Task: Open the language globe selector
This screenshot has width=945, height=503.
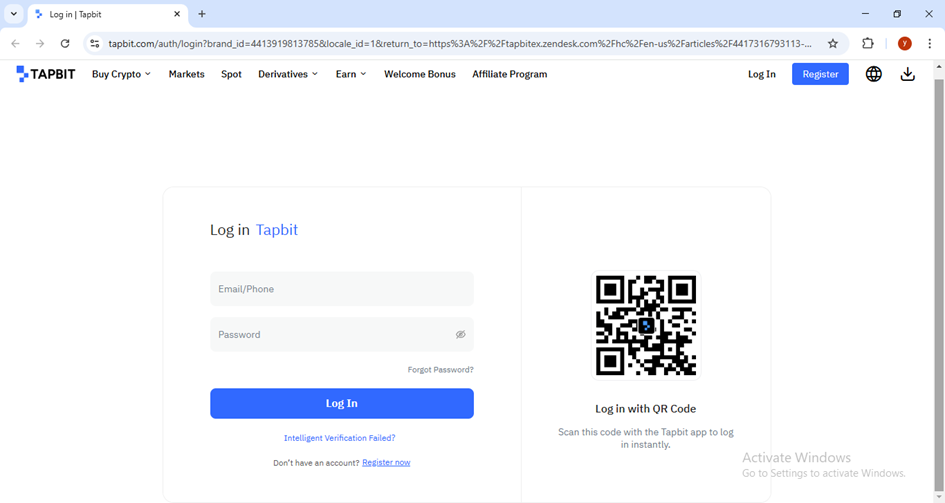Action: click(x=873, y=74)
